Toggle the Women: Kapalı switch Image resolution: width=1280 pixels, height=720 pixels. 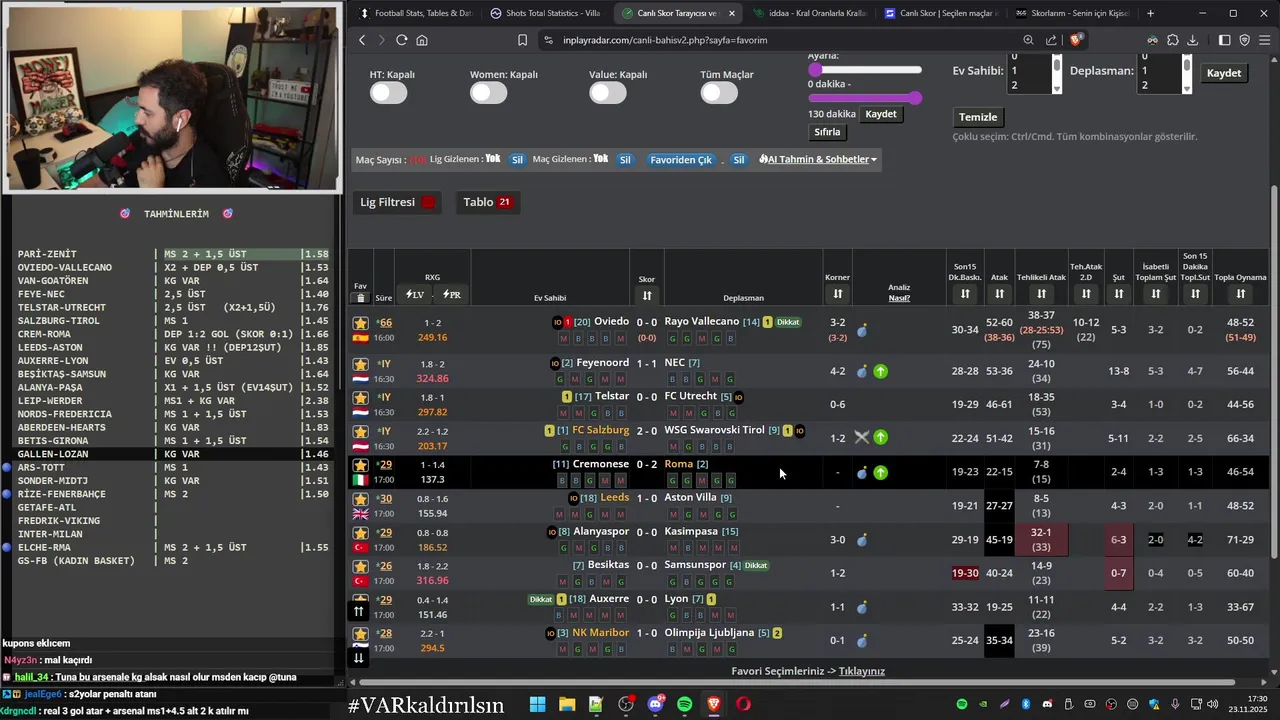coord(488,93)
